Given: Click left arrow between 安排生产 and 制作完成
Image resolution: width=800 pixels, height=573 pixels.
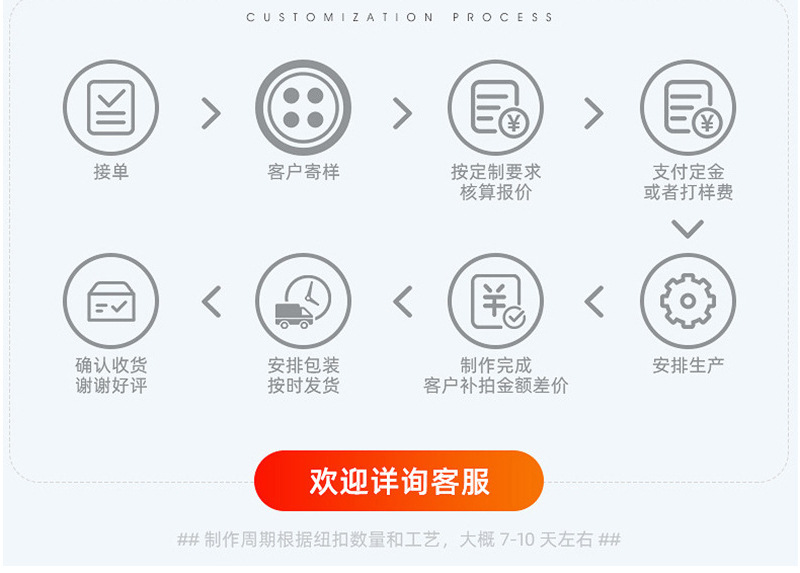Looking at the screenshot, I should tap(594, 302).
